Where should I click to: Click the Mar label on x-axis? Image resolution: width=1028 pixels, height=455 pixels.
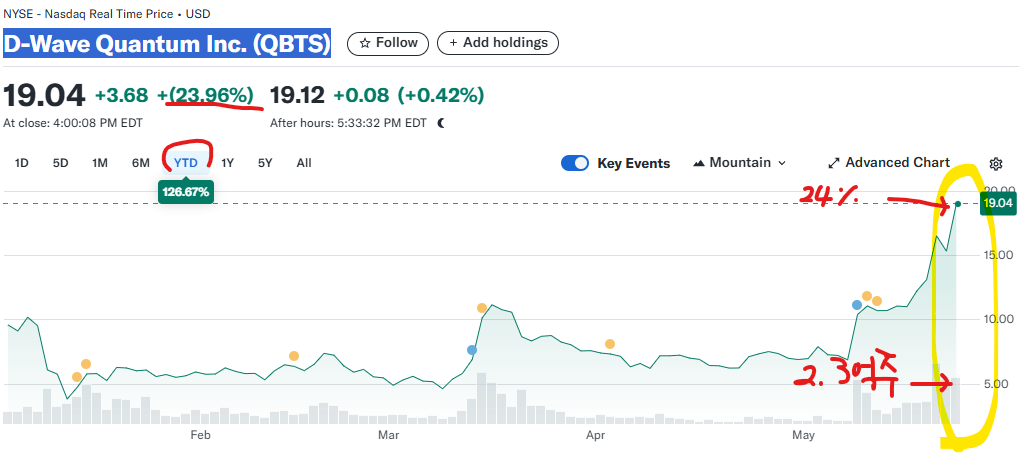tap(388, 435)
